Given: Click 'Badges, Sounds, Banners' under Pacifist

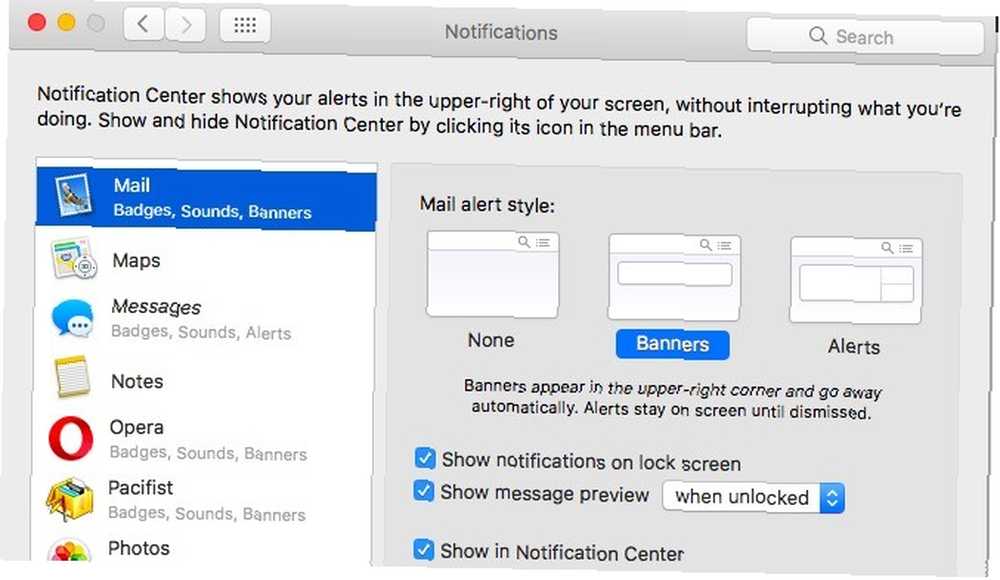Looking at the screenshot, I should pyautogui.click(x=207, y=514).
